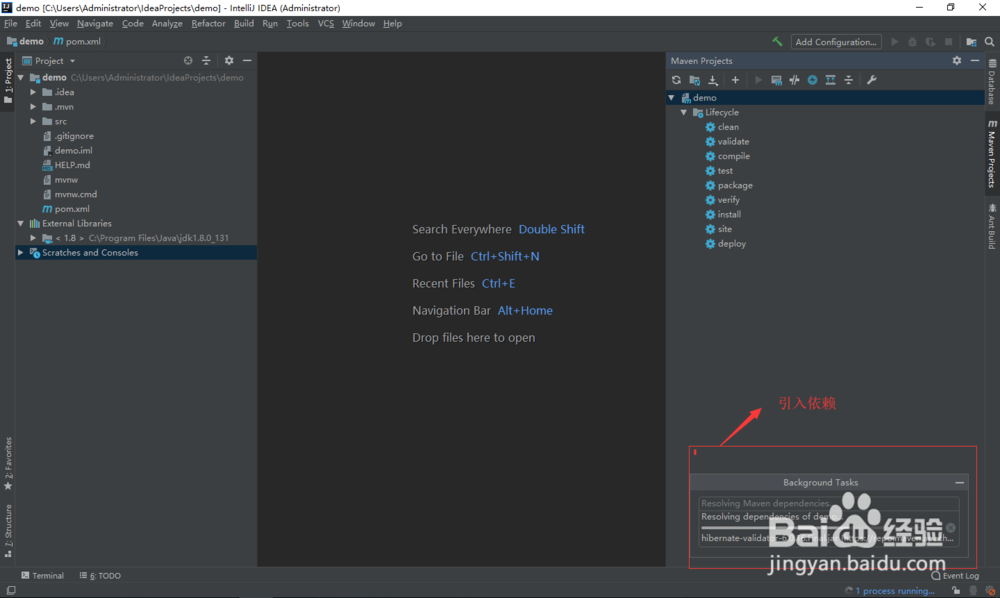Open the Event Log

click(x=955, y=576)
